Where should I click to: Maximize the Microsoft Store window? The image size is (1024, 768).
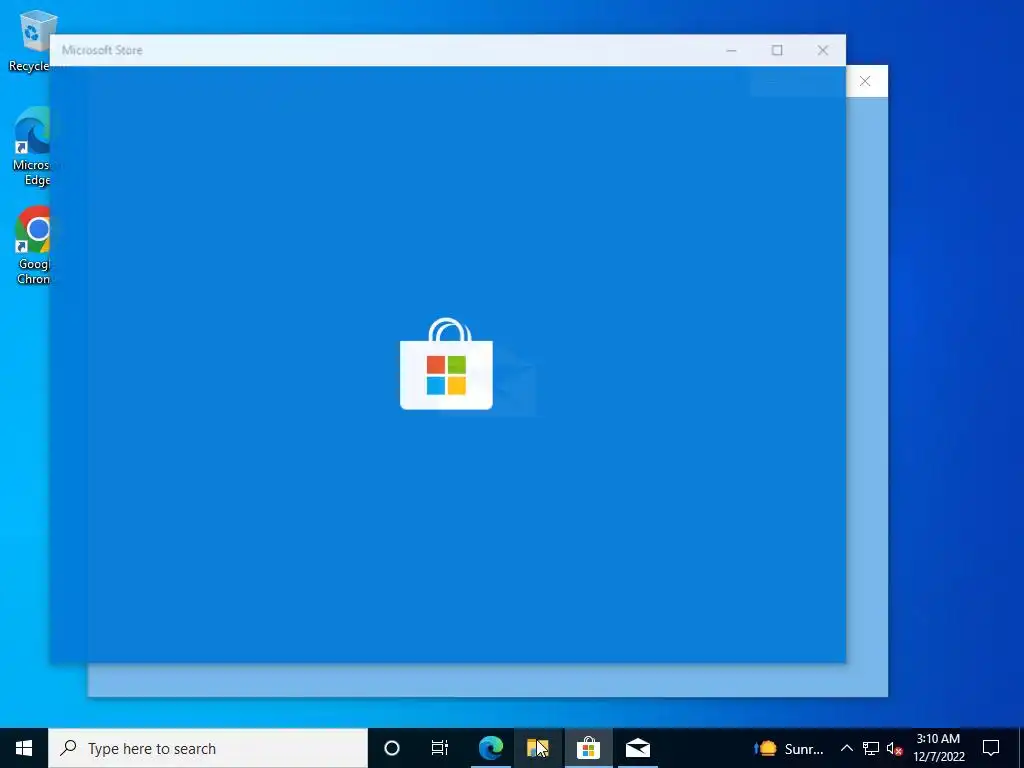tap(777, 50)
